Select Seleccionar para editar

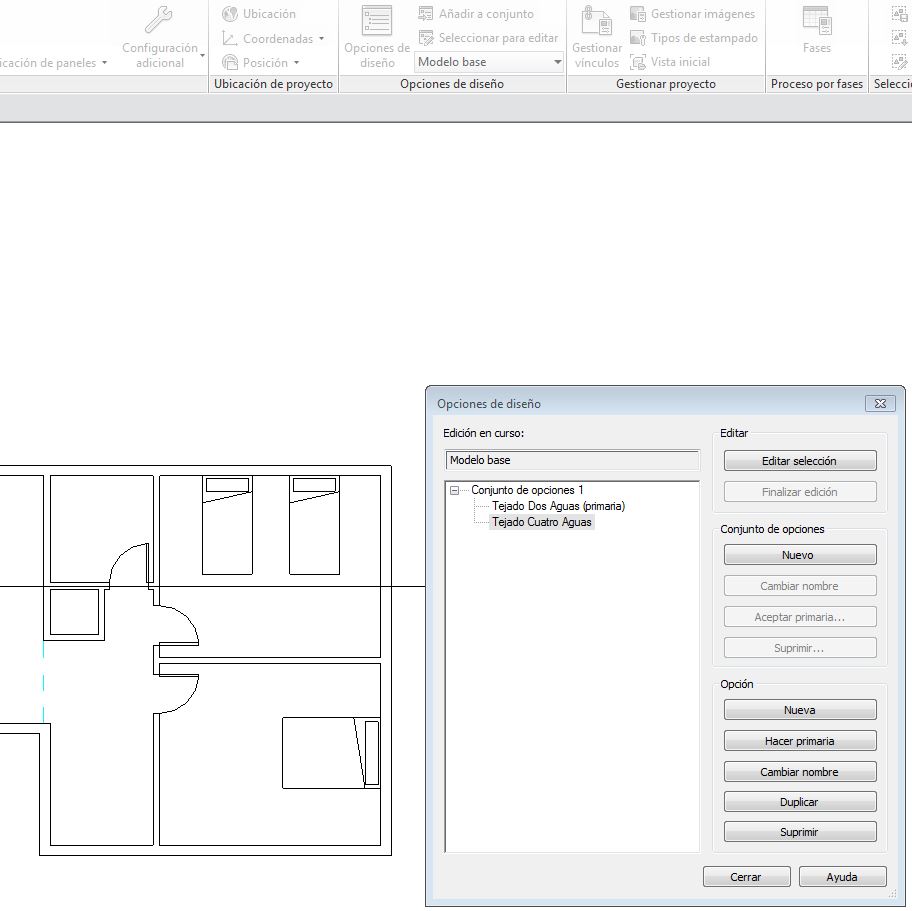click(428, 37)
